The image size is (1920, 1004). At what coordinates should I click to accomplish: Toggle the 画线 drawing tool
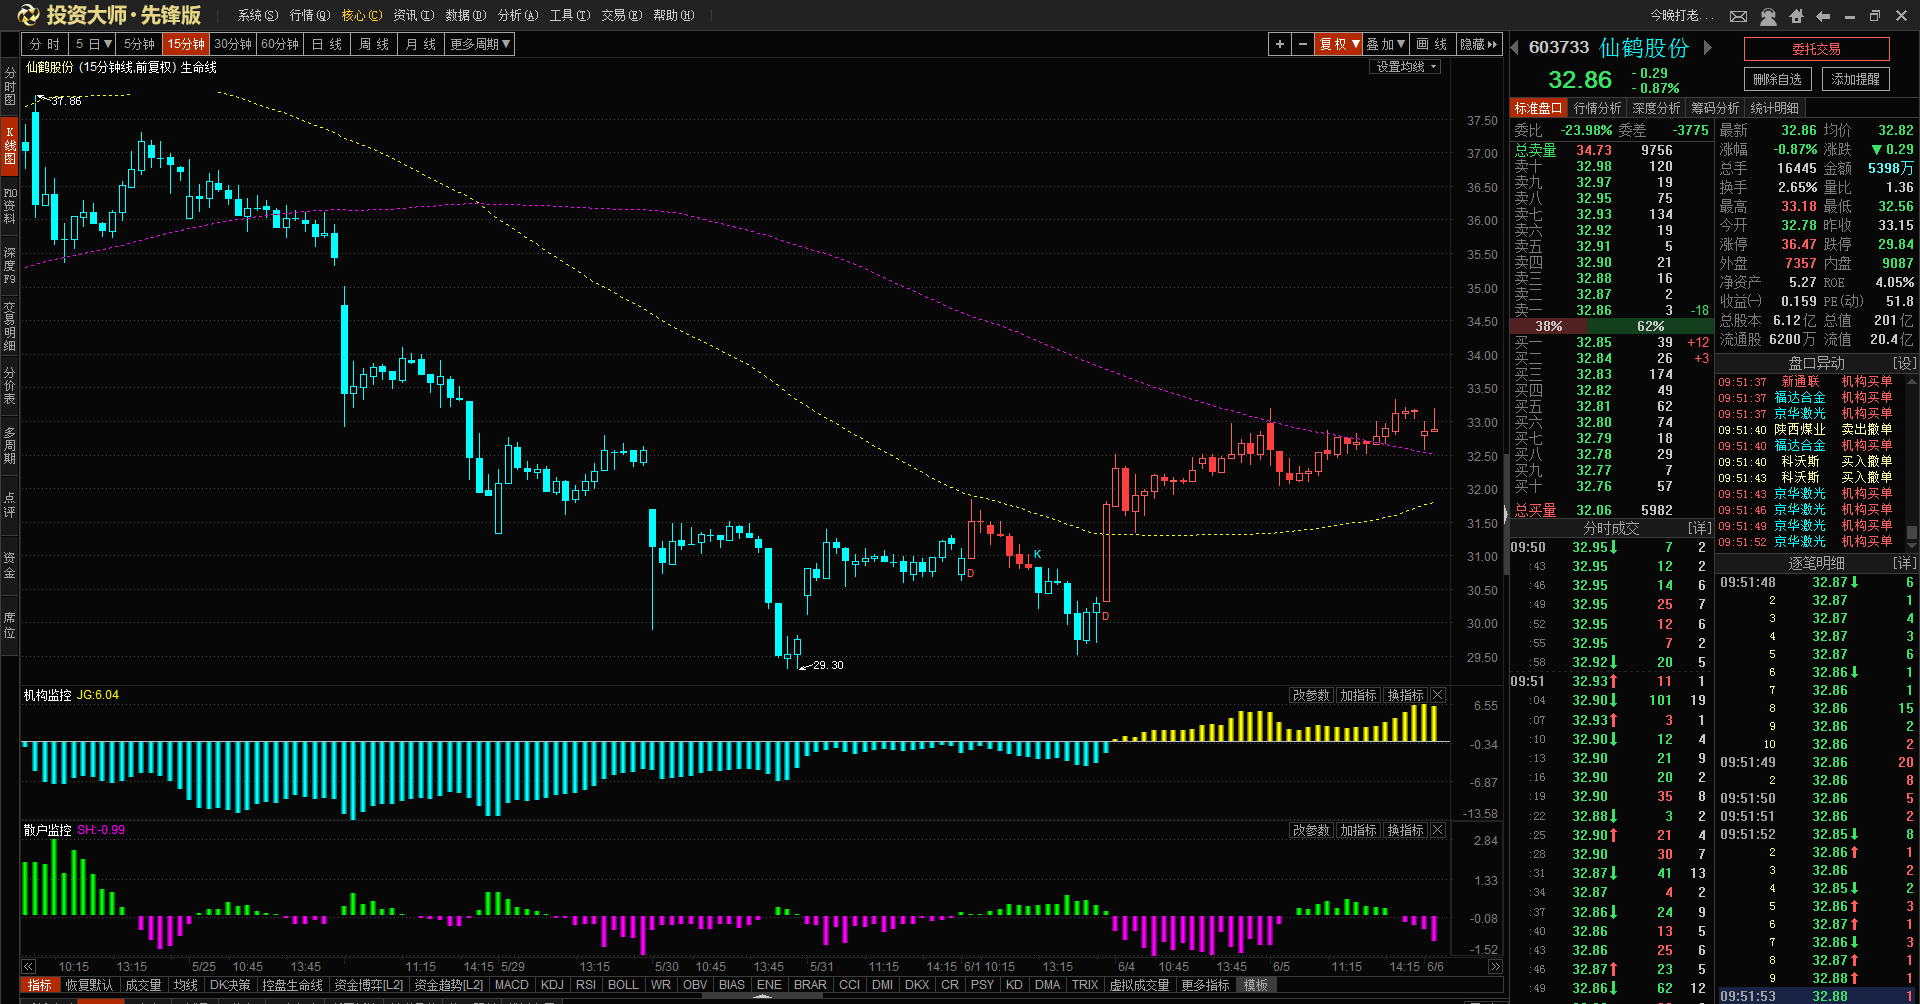[1432, 44]
